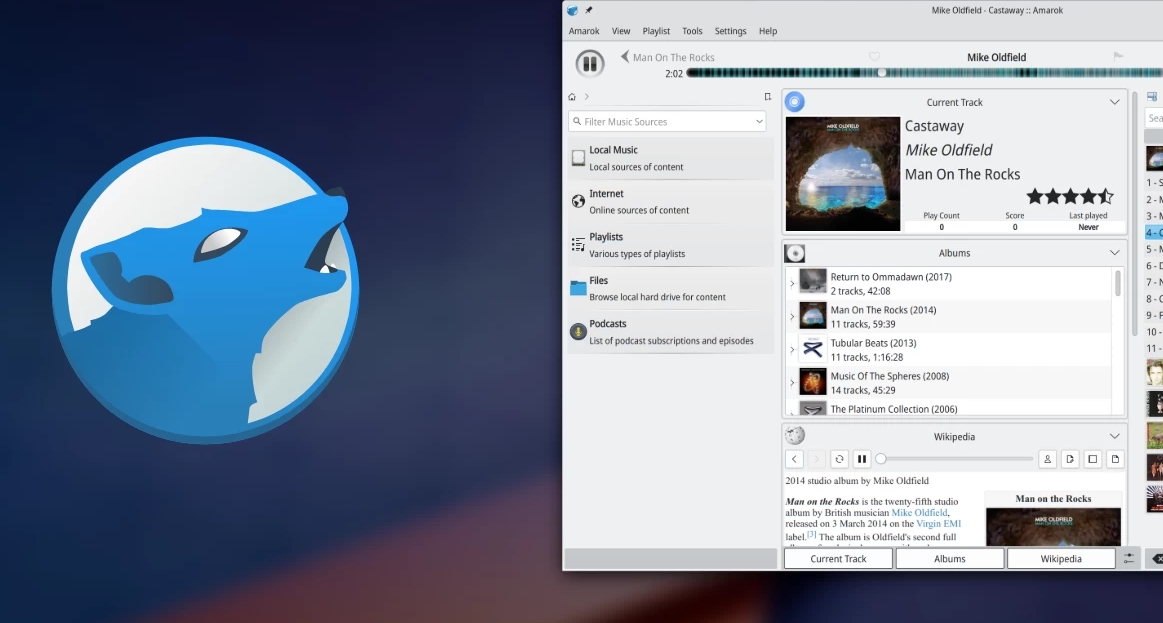This screenshot has height=623, width=1163.
Task: Open the Playlist menu
Action: point(656,31)
